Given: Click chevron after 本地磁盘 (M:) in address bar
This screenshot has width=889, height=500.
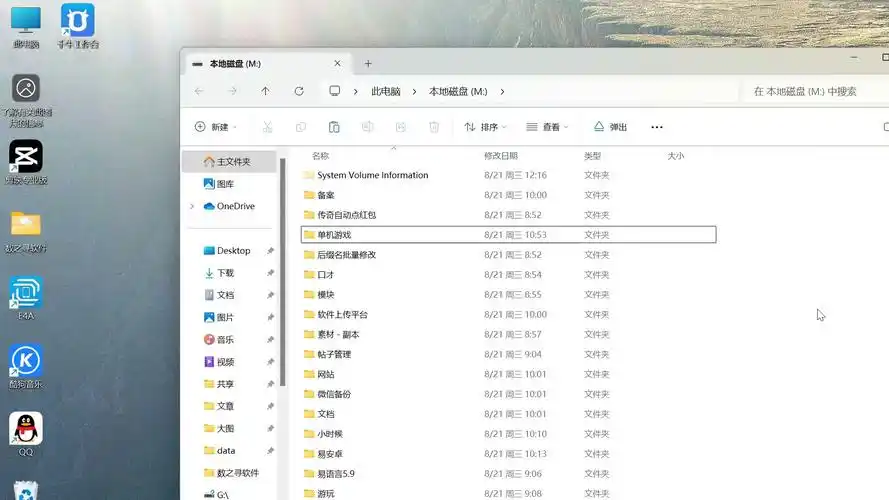Looking at the screenshot, I should (502, 92).
